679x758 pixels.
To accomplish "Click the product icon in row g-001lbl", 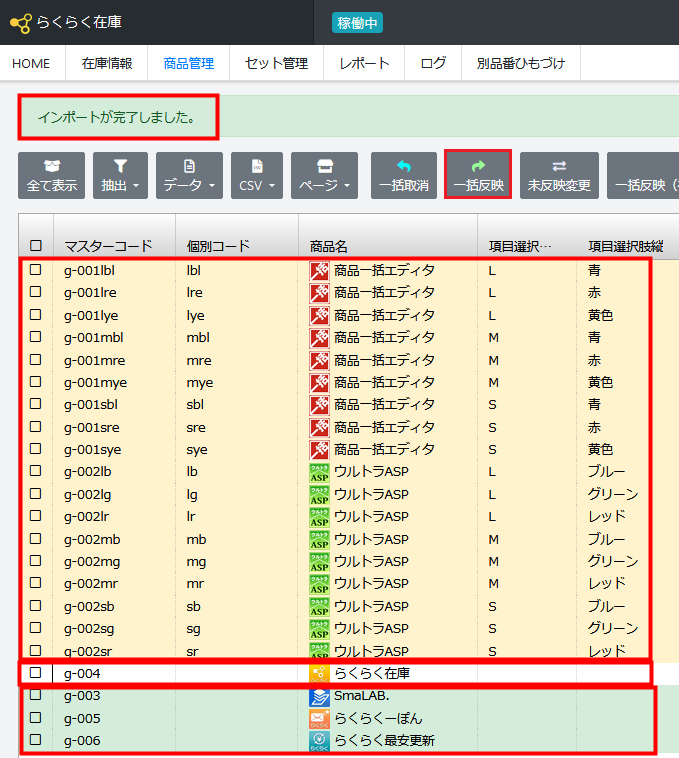I will (320, 270).
